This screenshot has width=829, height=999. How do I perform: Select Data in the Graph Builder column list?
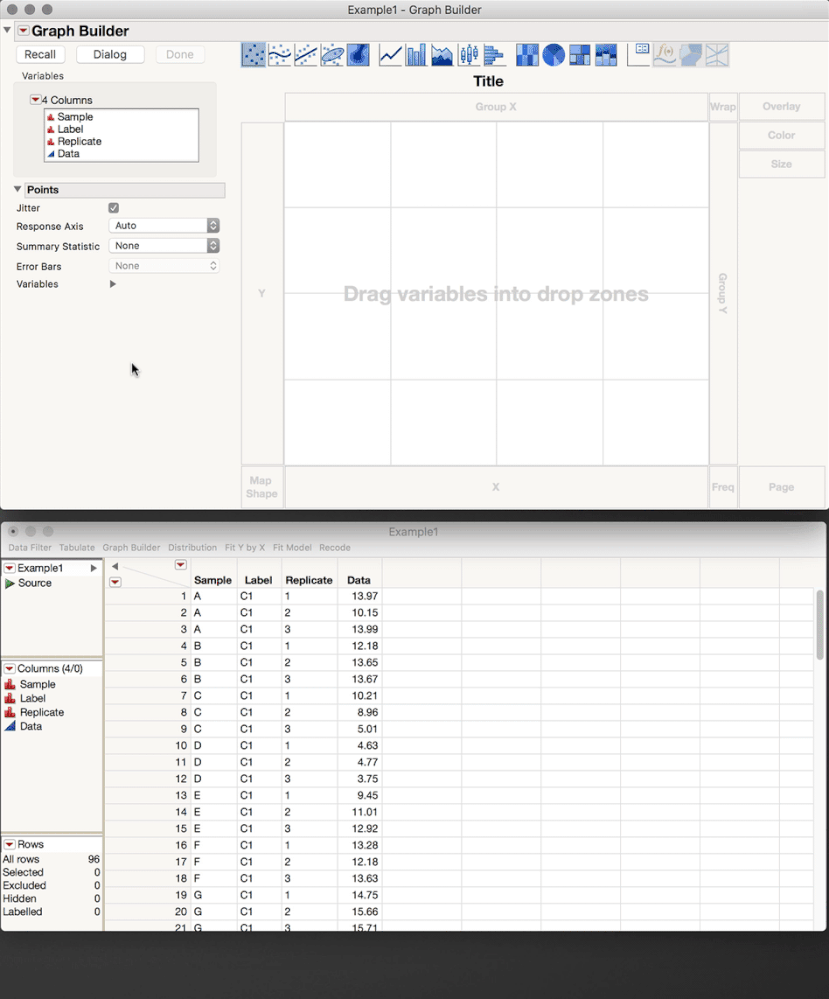[68, 154]
